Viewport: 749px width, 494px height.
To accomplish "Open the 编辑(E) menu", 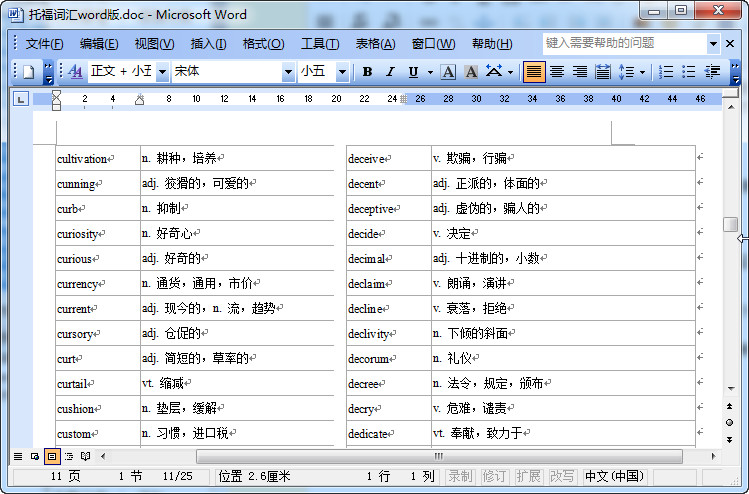I will (x=99, y=44).
